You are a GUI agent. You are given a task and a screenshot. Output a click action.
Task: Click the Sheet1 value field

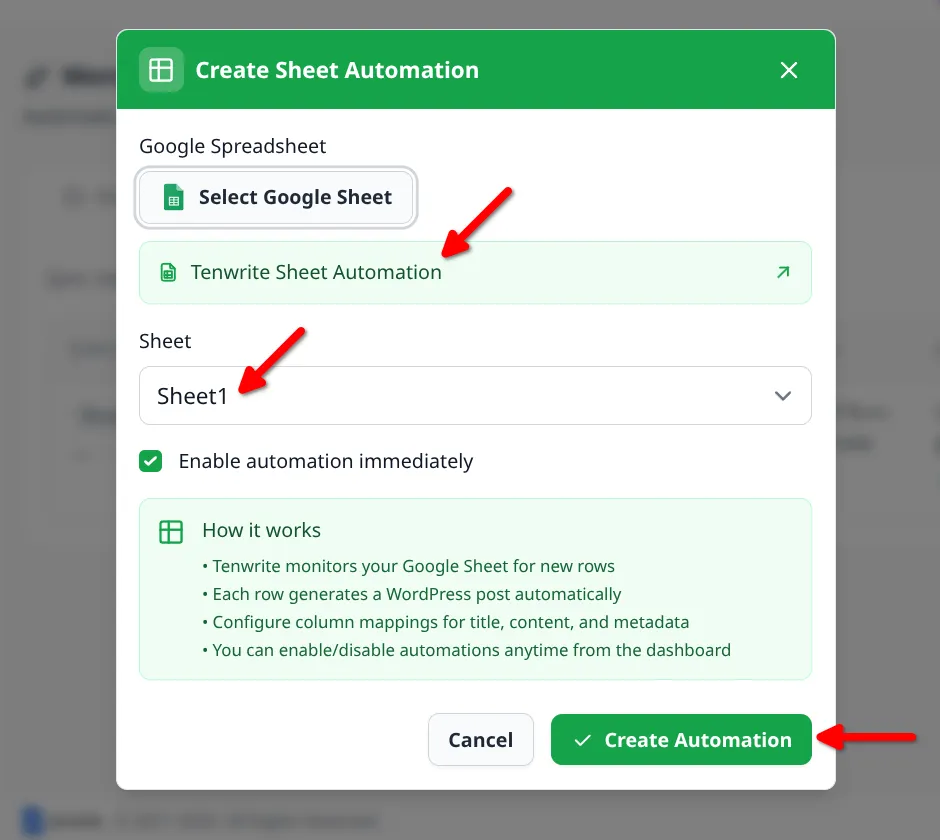(193, 395)
